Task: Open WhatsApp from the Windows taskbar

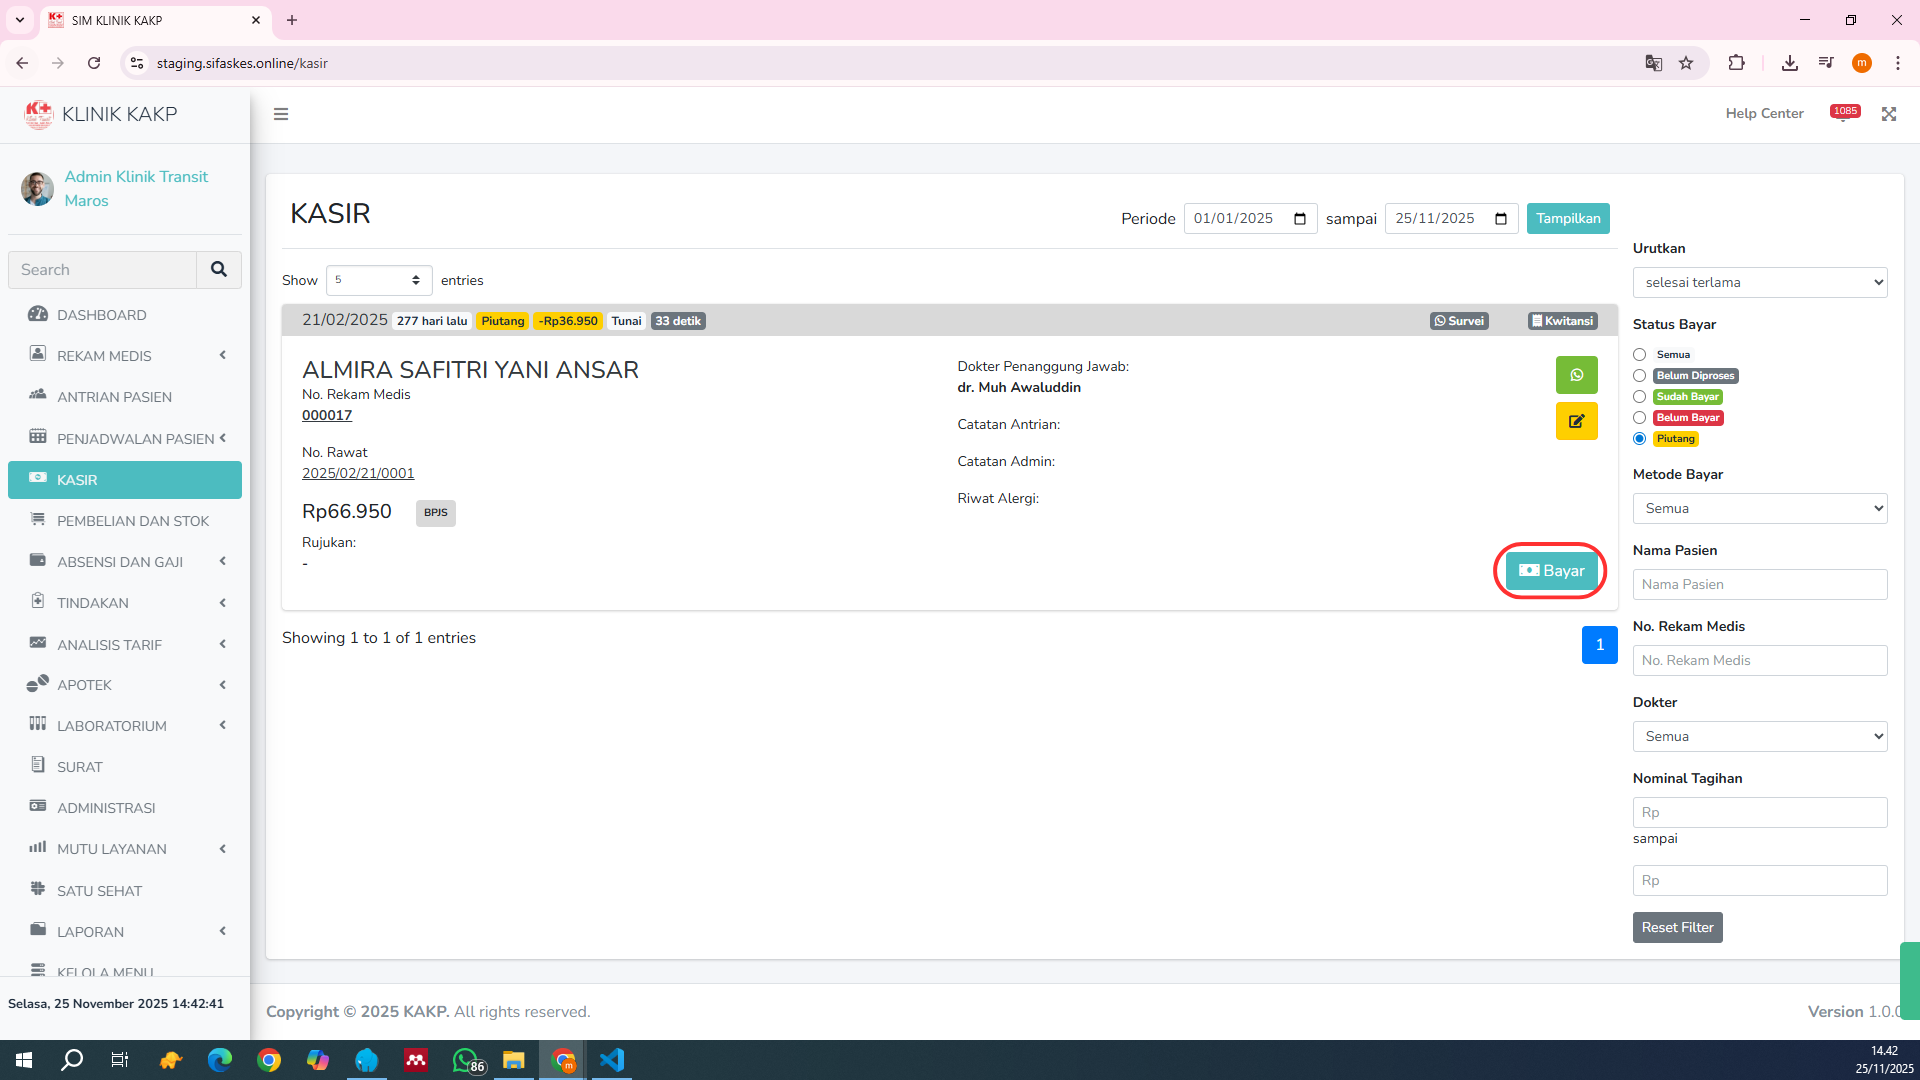Action: (466, 1060)
